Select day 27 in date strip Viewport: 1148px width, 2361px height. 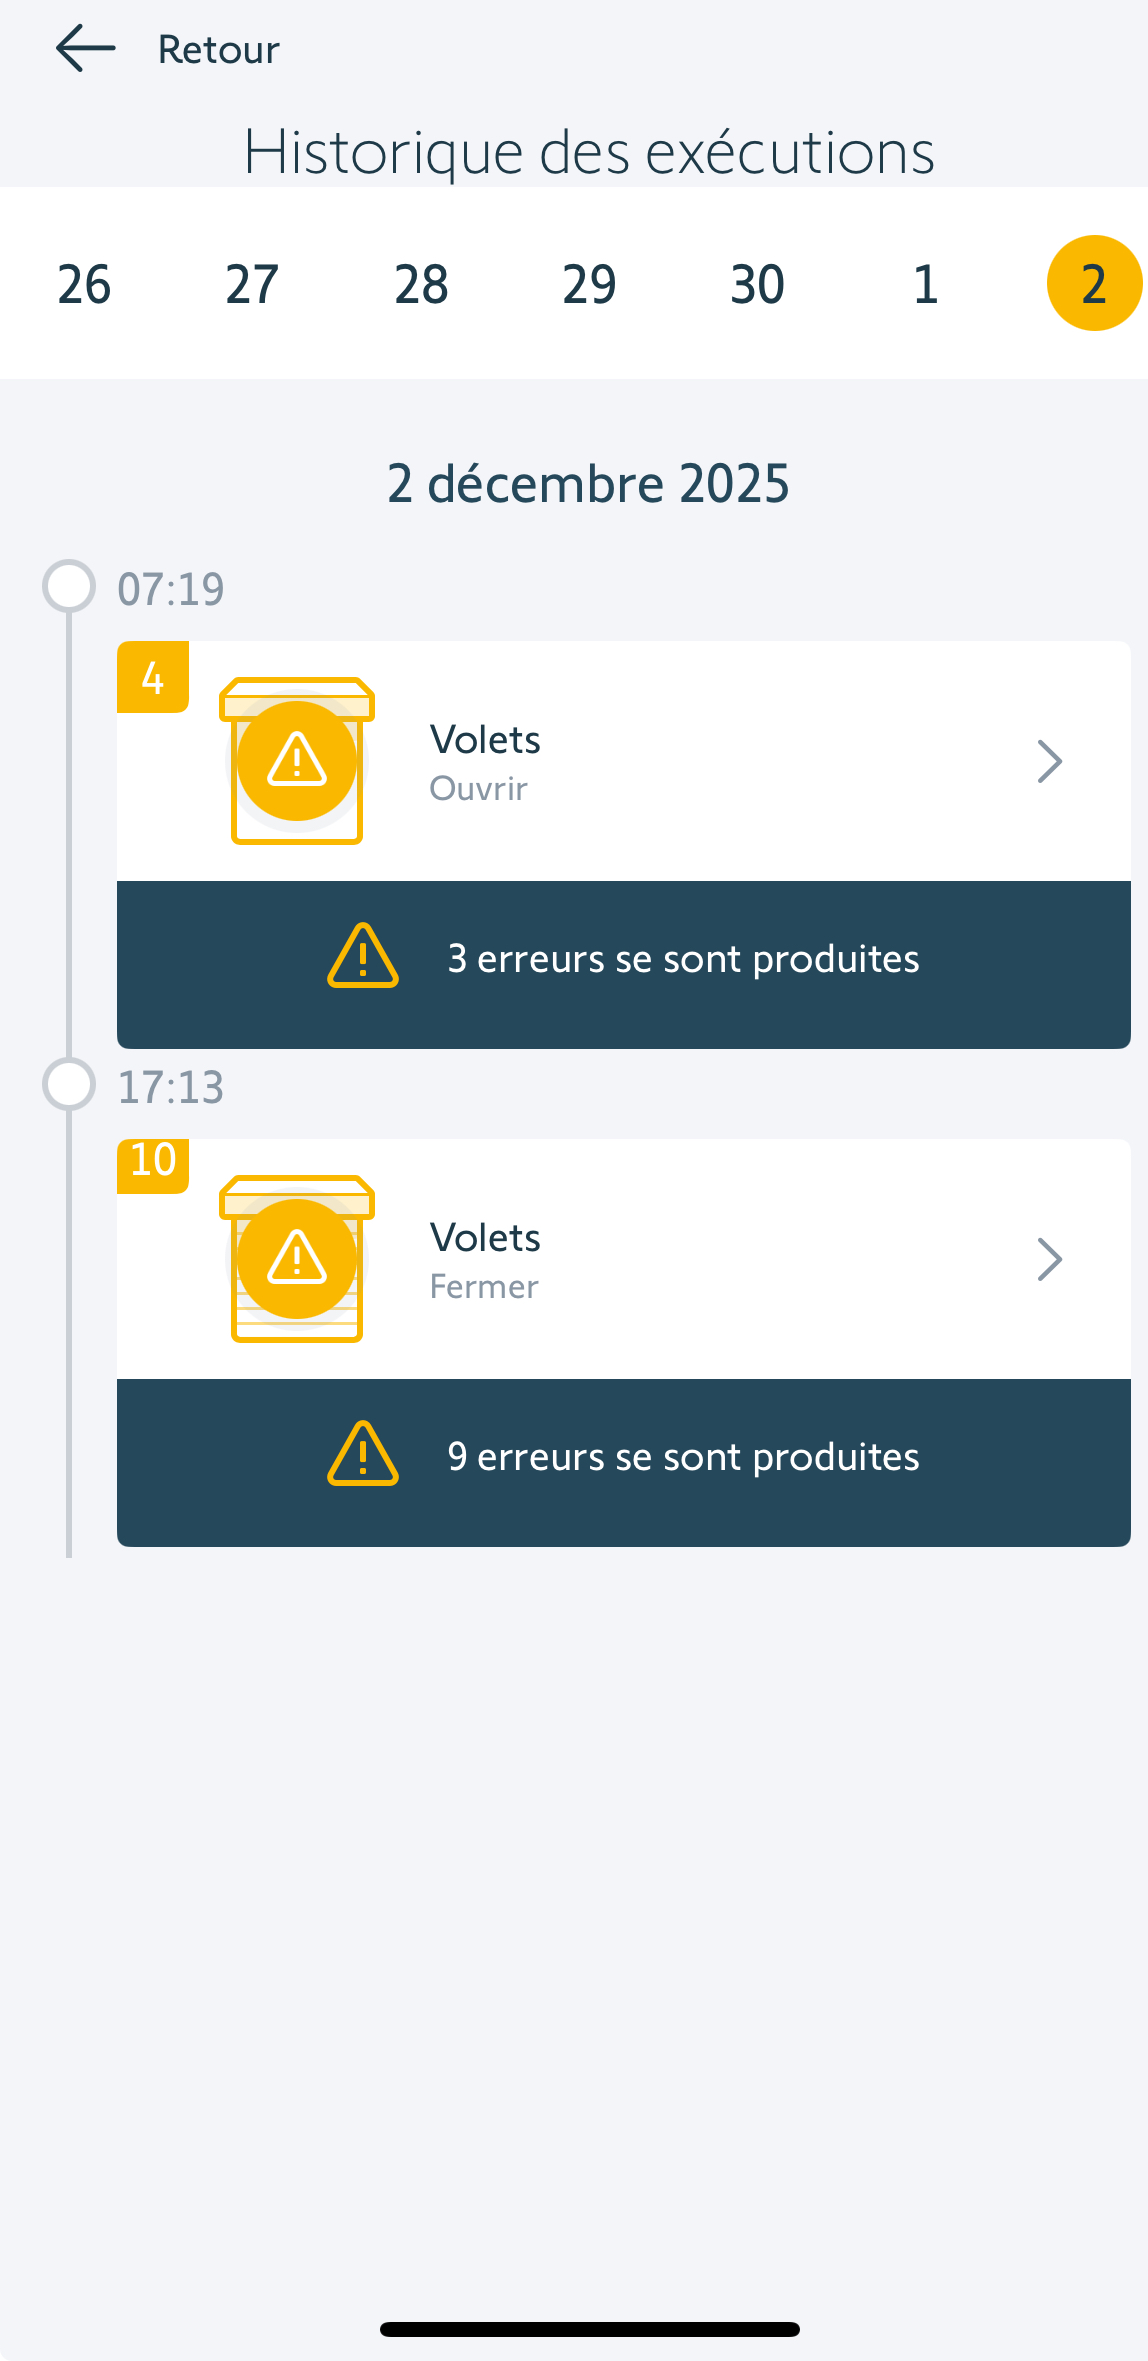point(252,284)
